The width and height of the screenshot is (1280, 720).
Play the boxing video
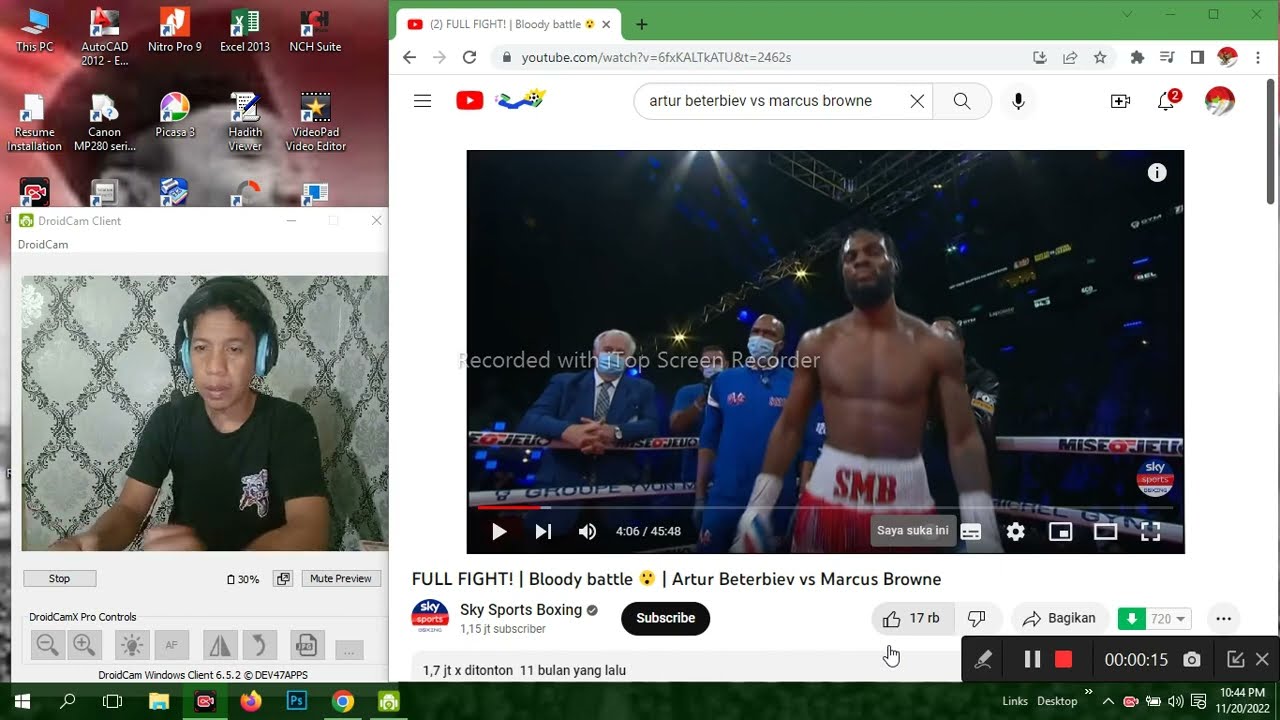[x=499, y=531]
